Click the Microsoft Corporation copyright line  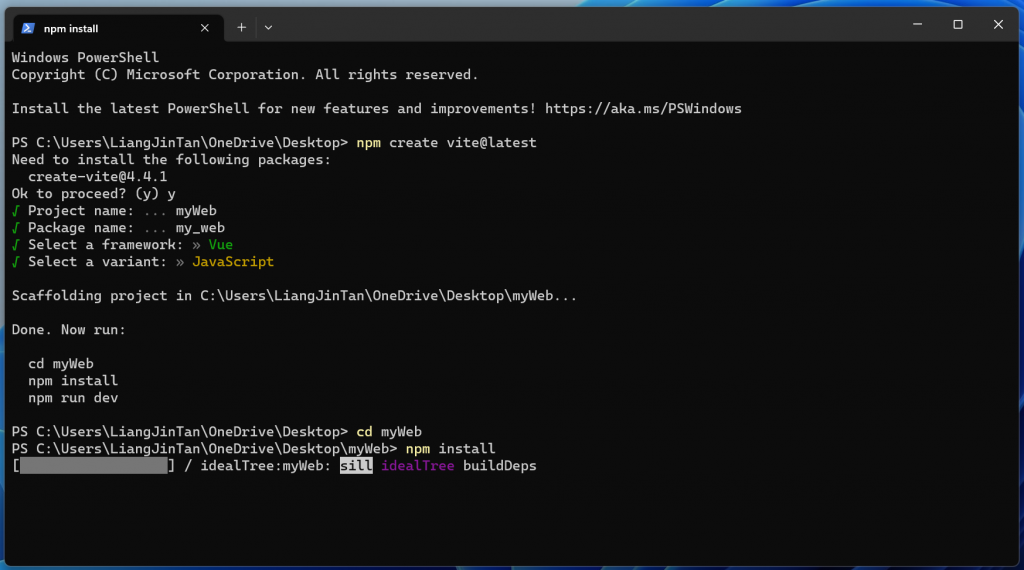[245, 74]
